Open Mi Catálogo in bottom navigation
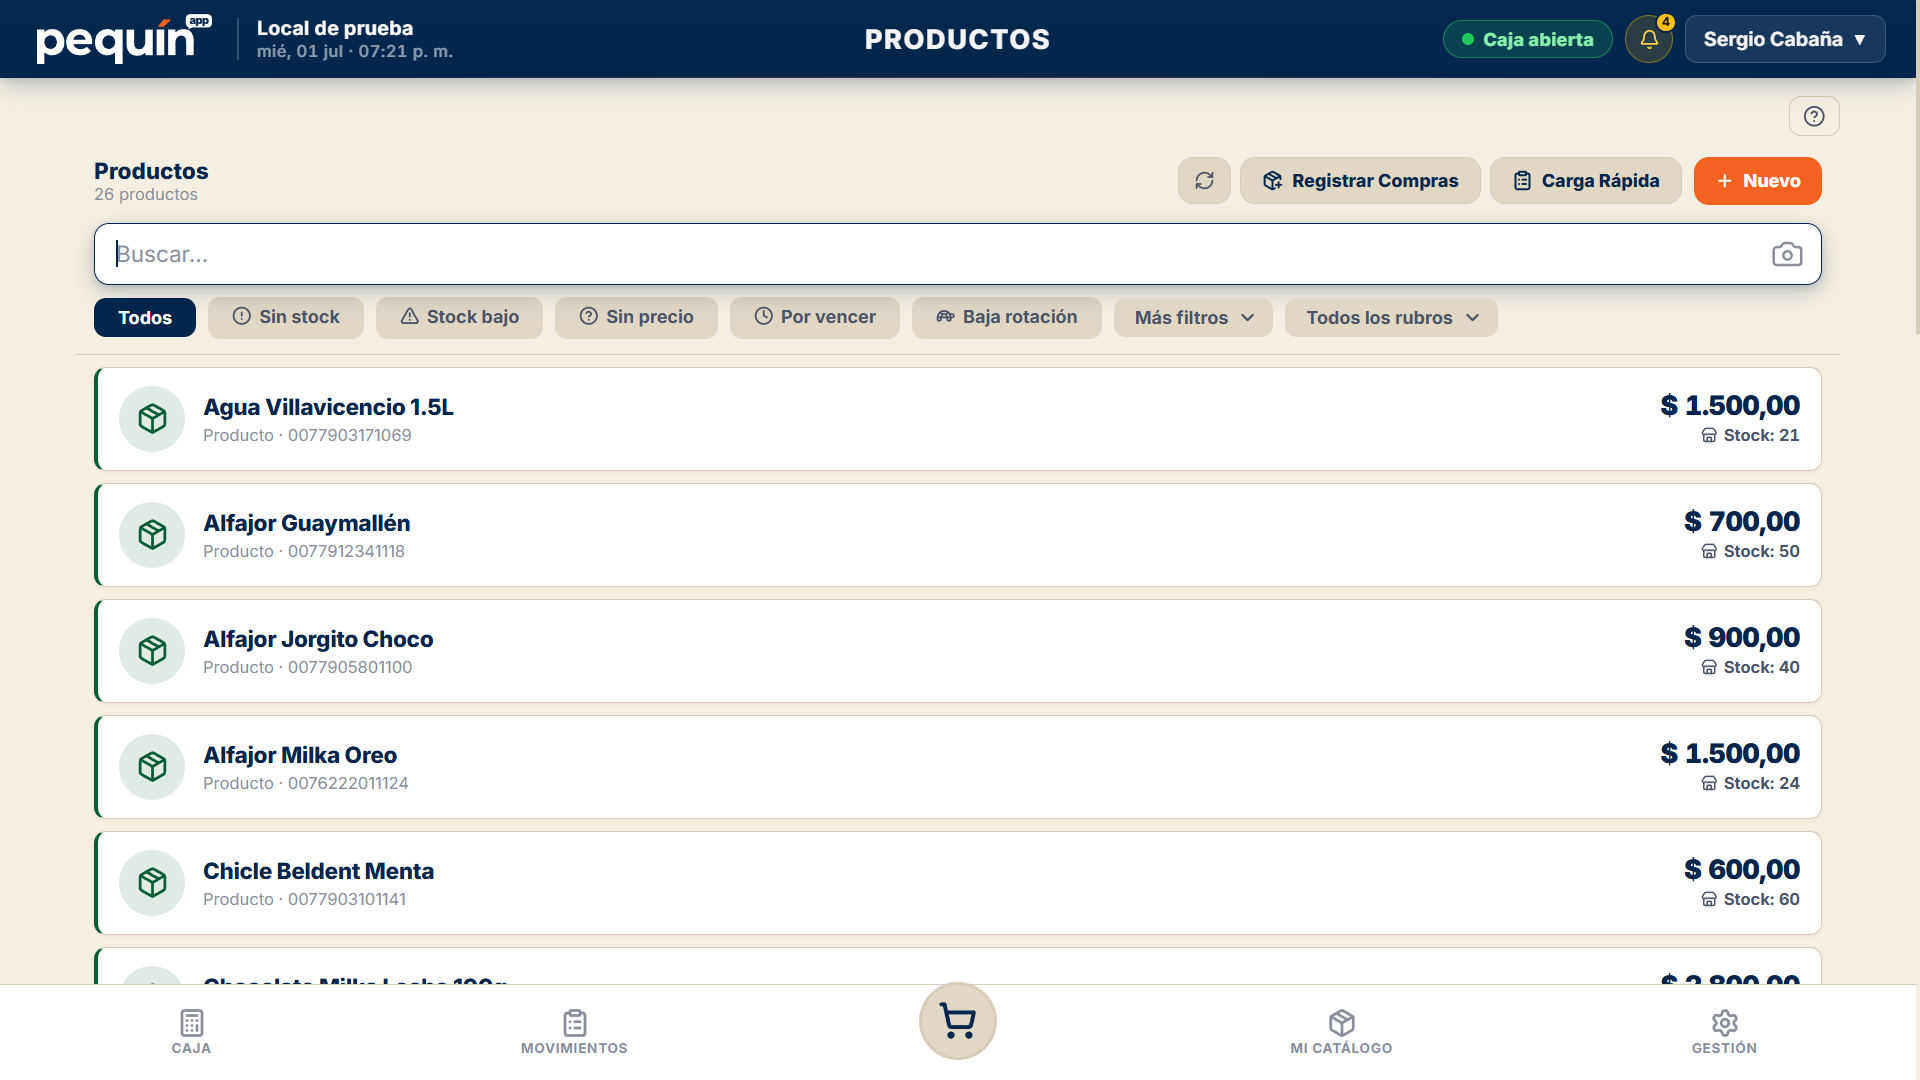 tap(1341, 1032)
